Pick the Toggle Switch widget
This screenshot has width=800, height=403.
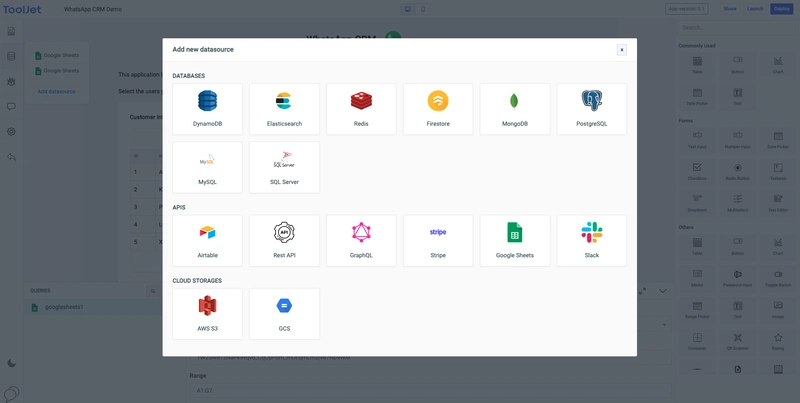pyautogui.click(x=778, y=279)
